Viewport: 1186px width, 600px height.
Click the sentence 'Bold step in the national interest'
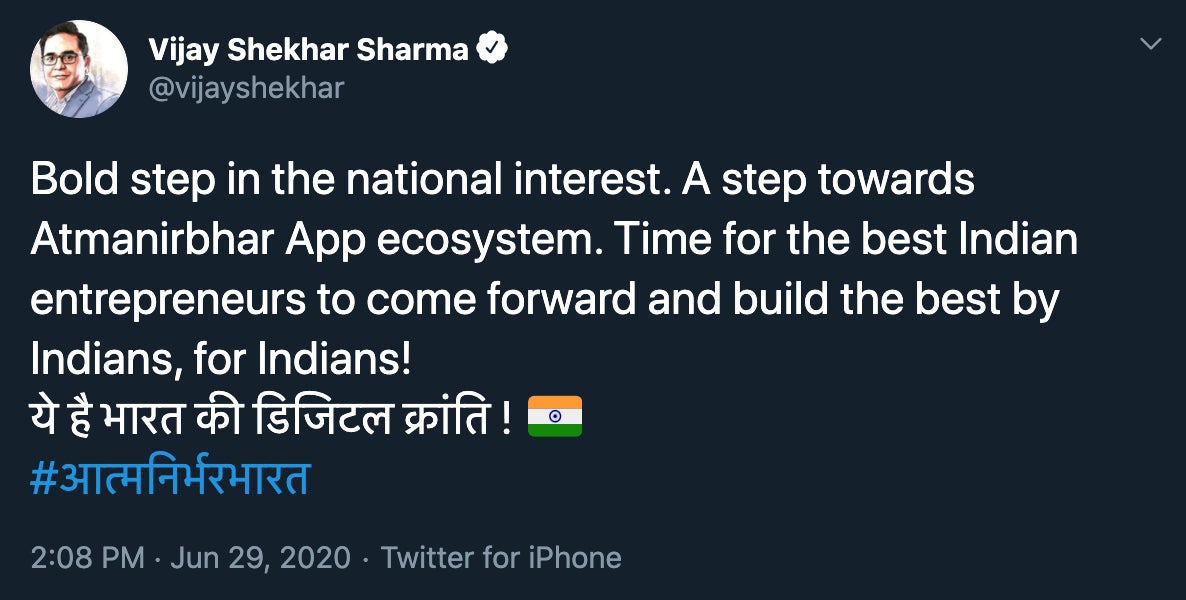(x=350, y=180)
